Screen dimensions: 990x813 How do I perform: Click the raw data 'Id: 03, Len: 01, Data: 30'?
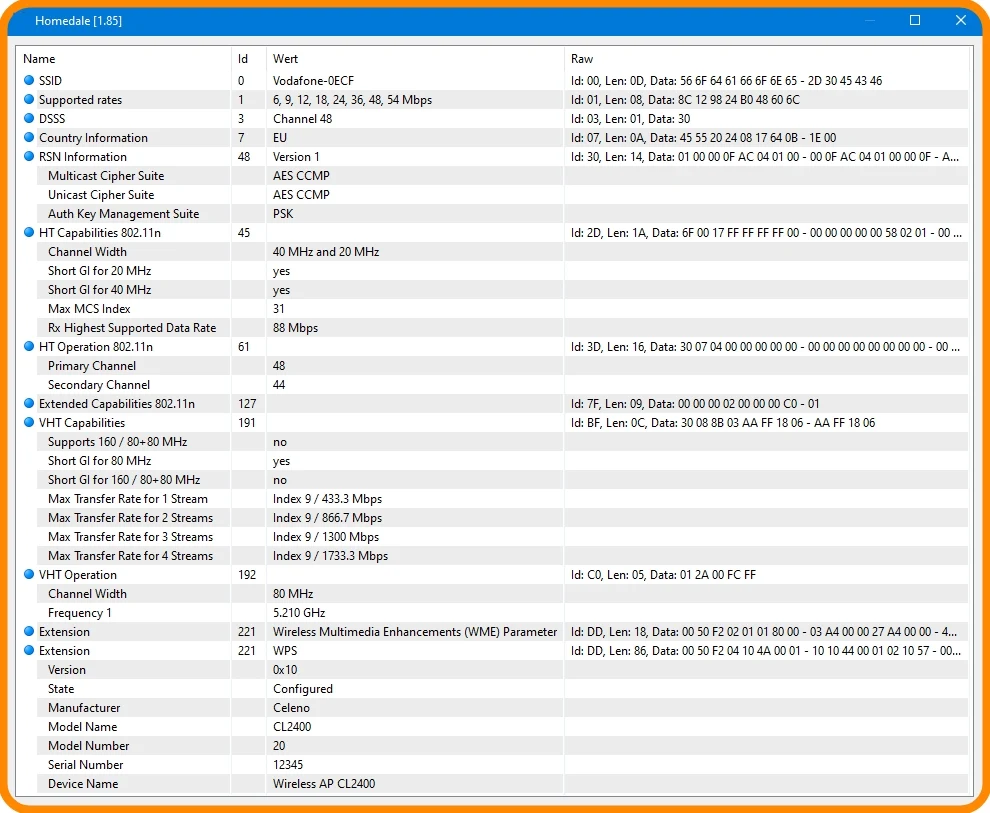tap(630, 119)
